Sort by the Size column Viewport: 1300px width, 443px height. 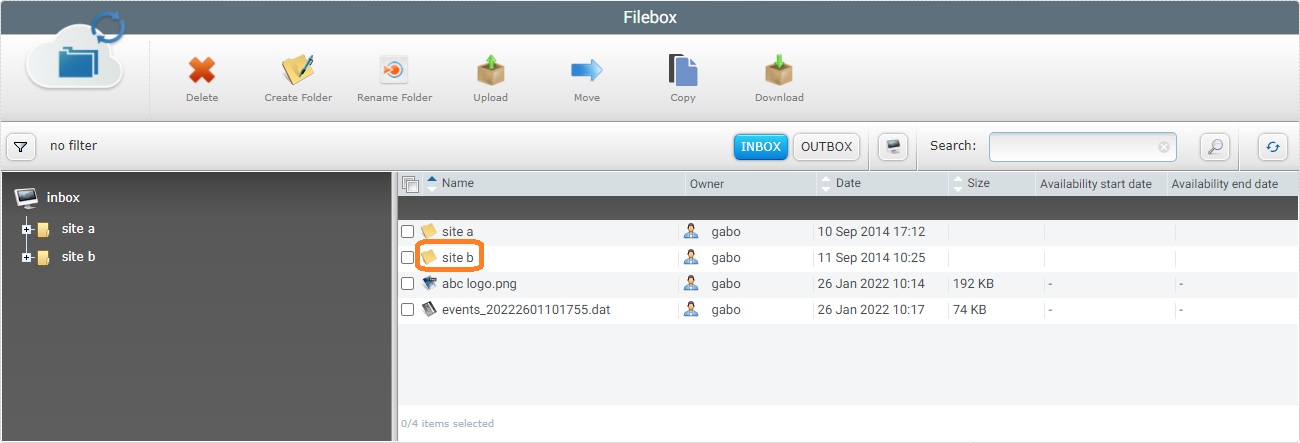(978, 184)
